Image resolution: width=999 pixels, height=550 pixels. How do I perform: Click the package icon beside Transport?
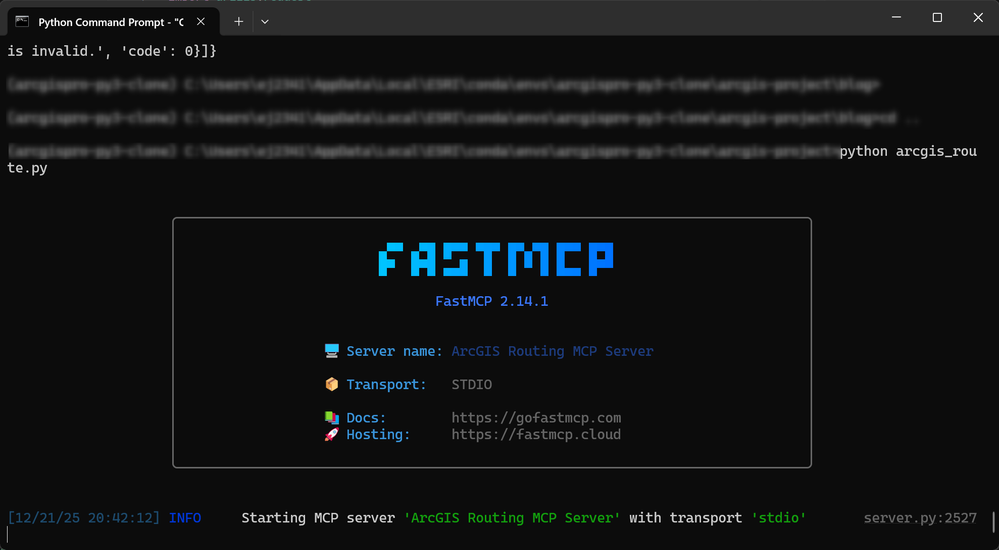pyautogui.click(x=332, y=384)
